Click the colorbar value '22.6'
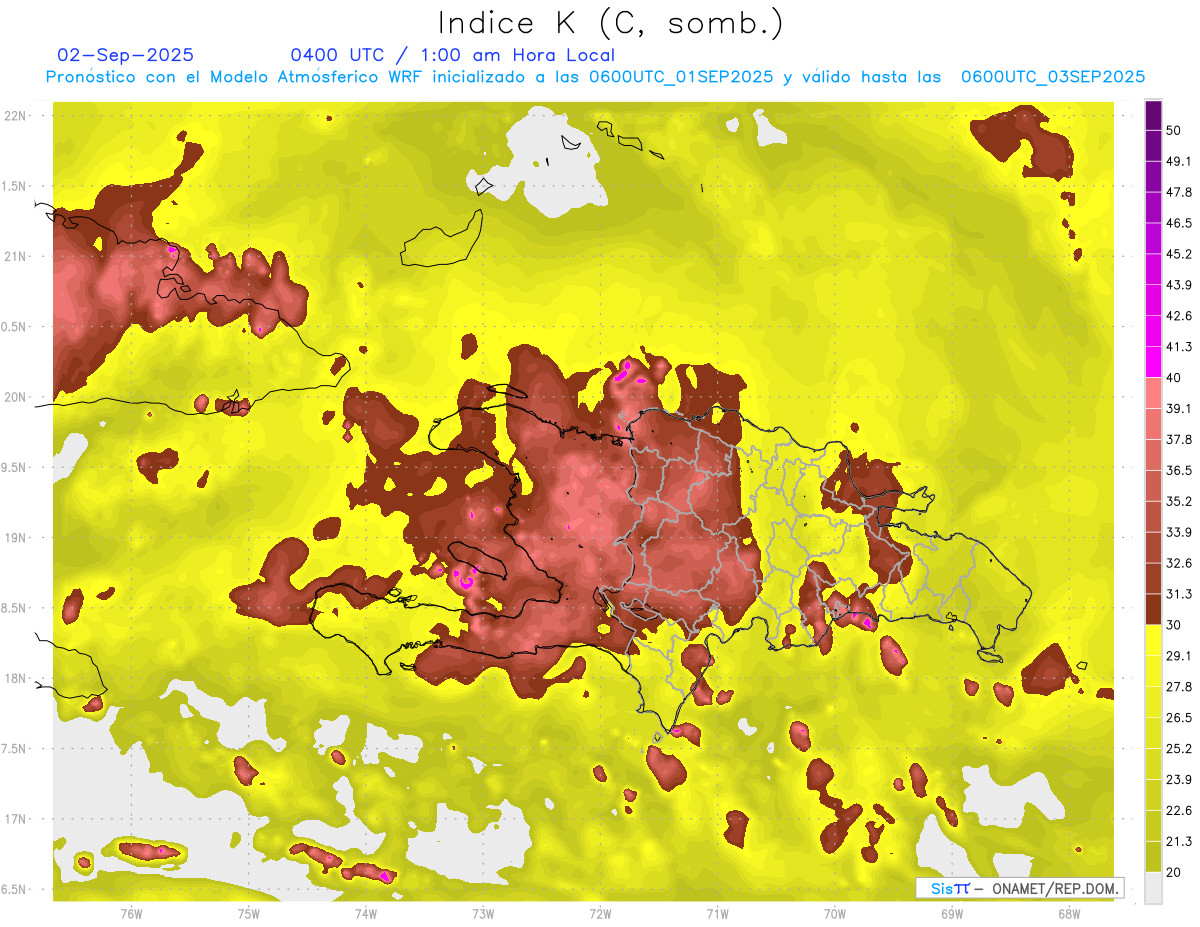Screen dimensions: 1200x927 tap(1179, 810)
